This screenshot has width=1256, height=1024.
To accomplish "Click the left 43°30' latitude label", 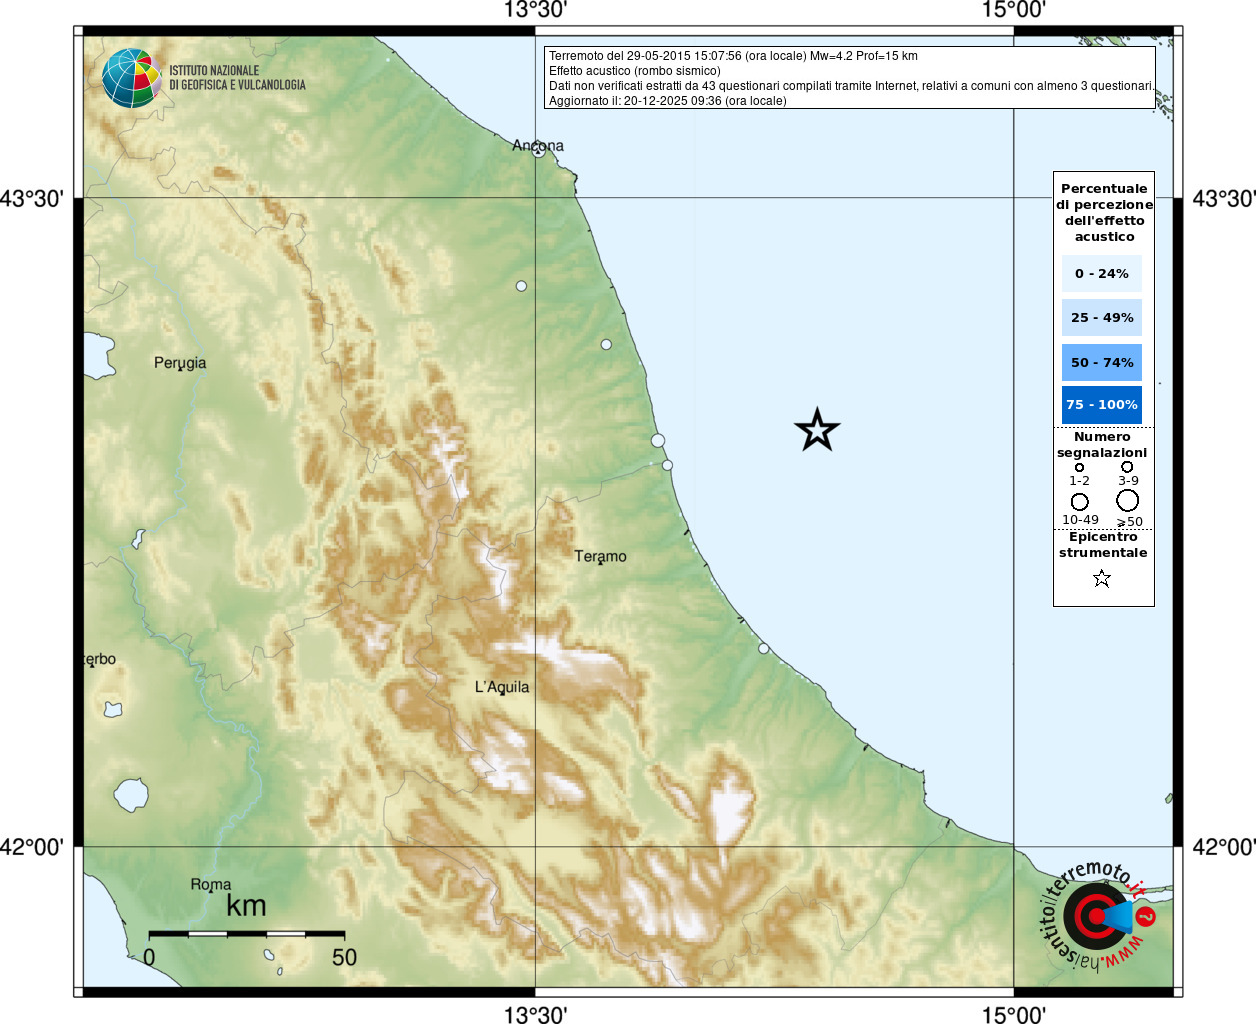I will point(31,198).
